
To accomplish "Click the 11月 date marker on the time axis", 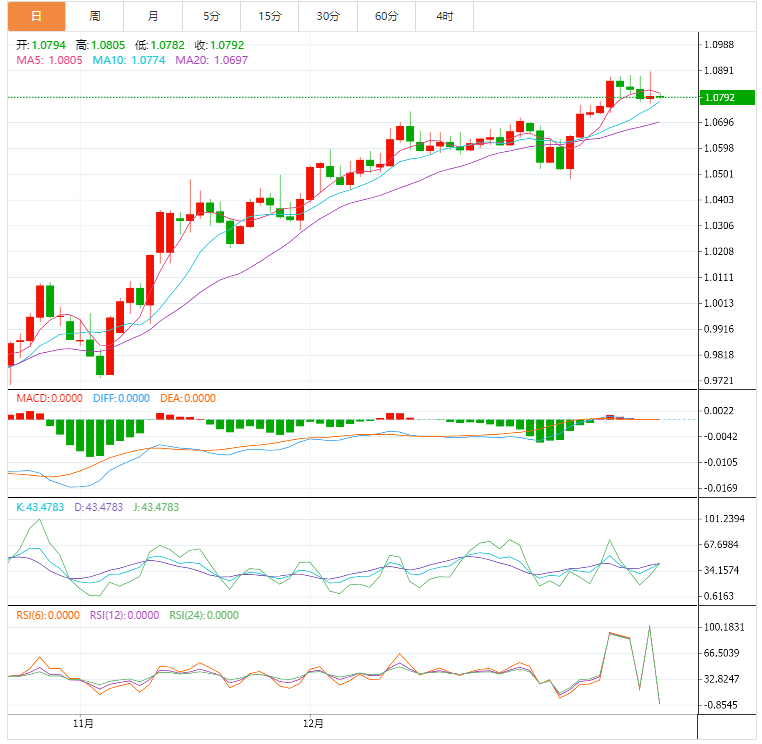I will click(84, 722).
